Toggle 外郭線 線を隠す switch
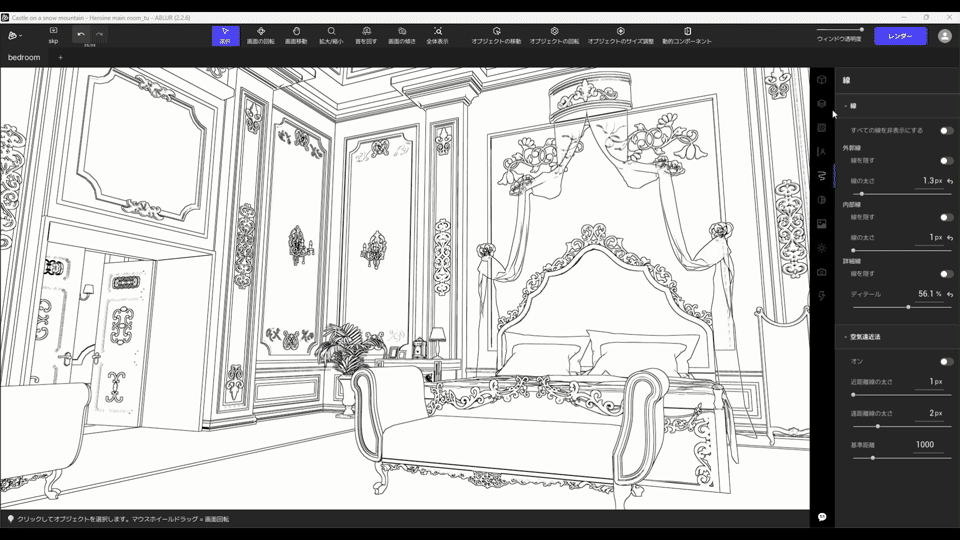The width and height of the screenshot is (960, 540). click(x=946, y=160)
